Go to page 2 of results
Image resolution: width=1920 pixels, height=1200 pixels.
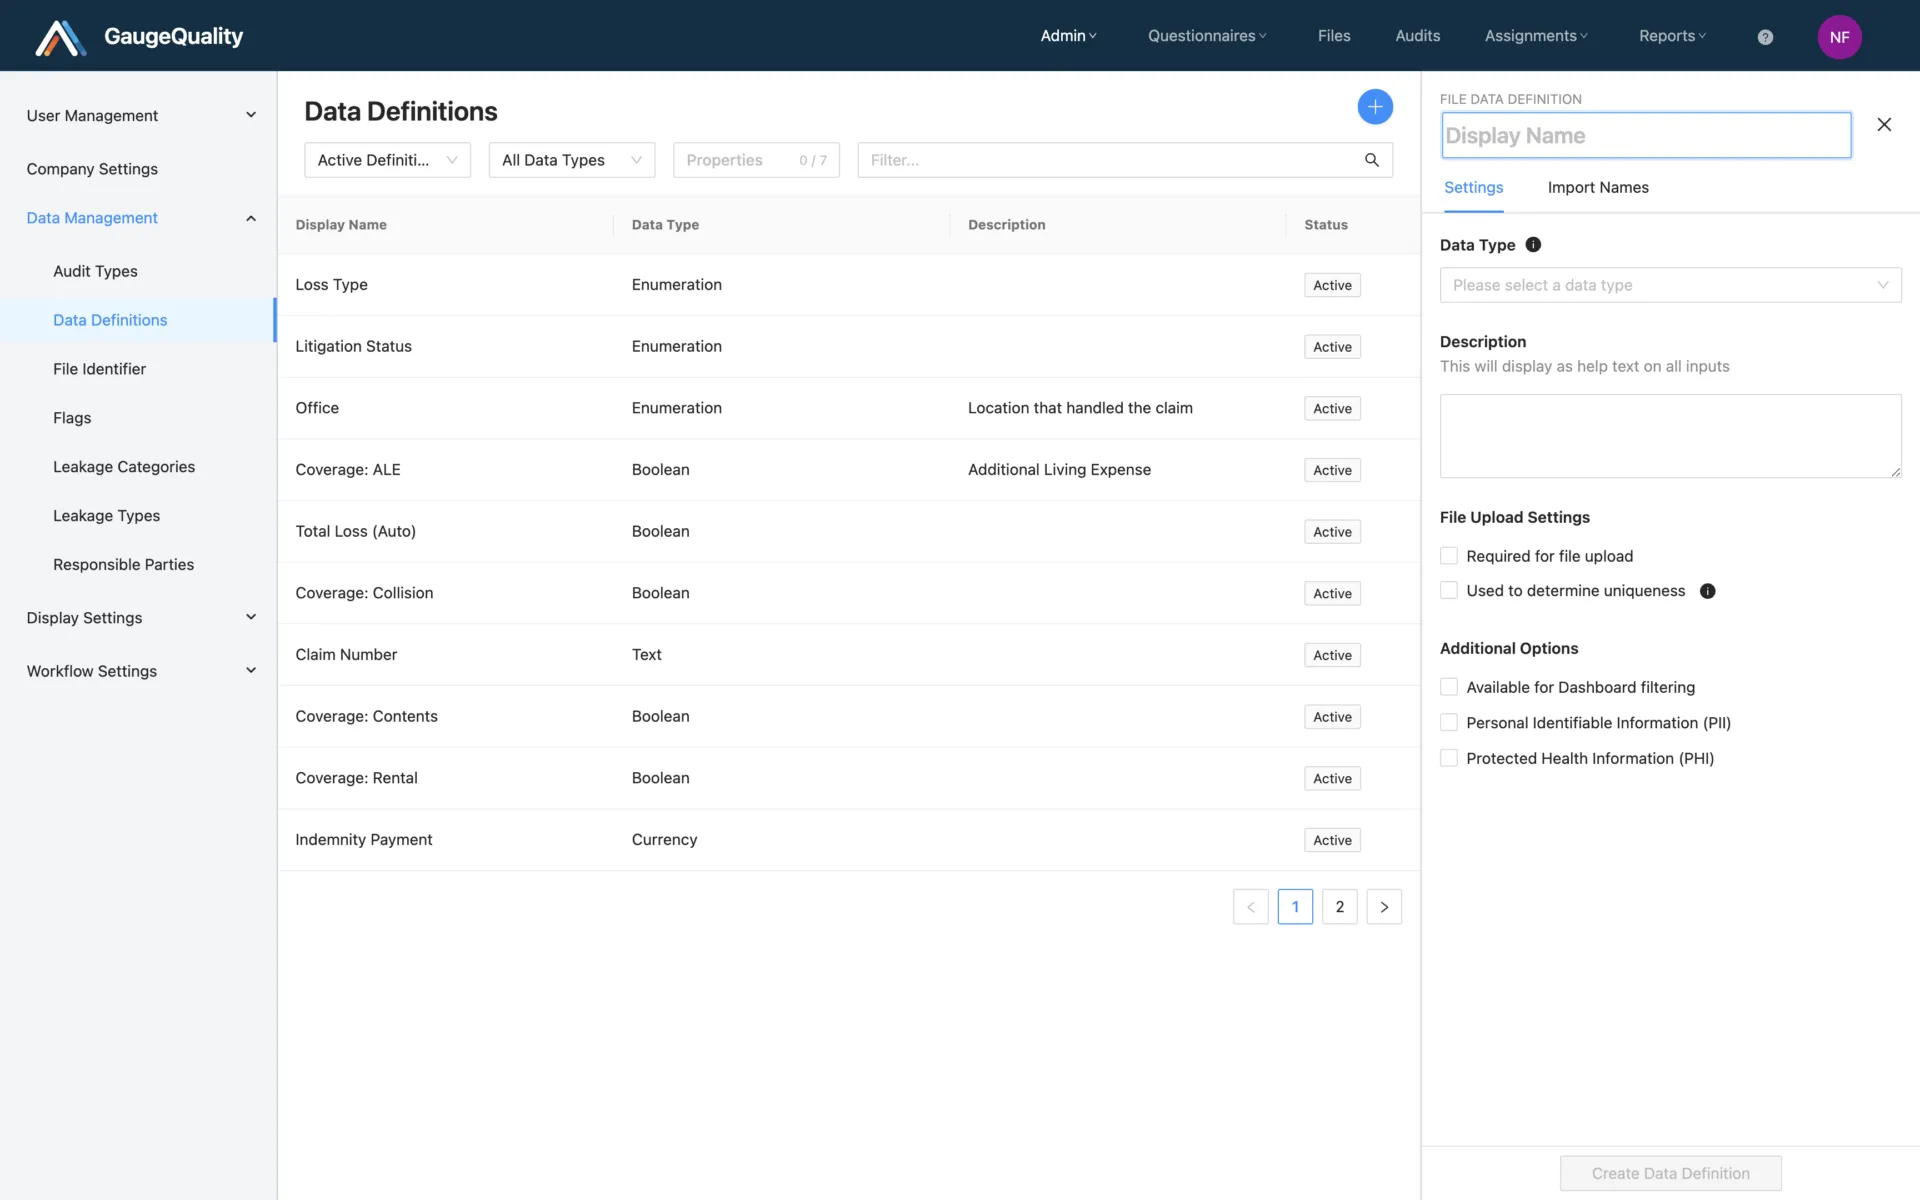coord(1339,907)
